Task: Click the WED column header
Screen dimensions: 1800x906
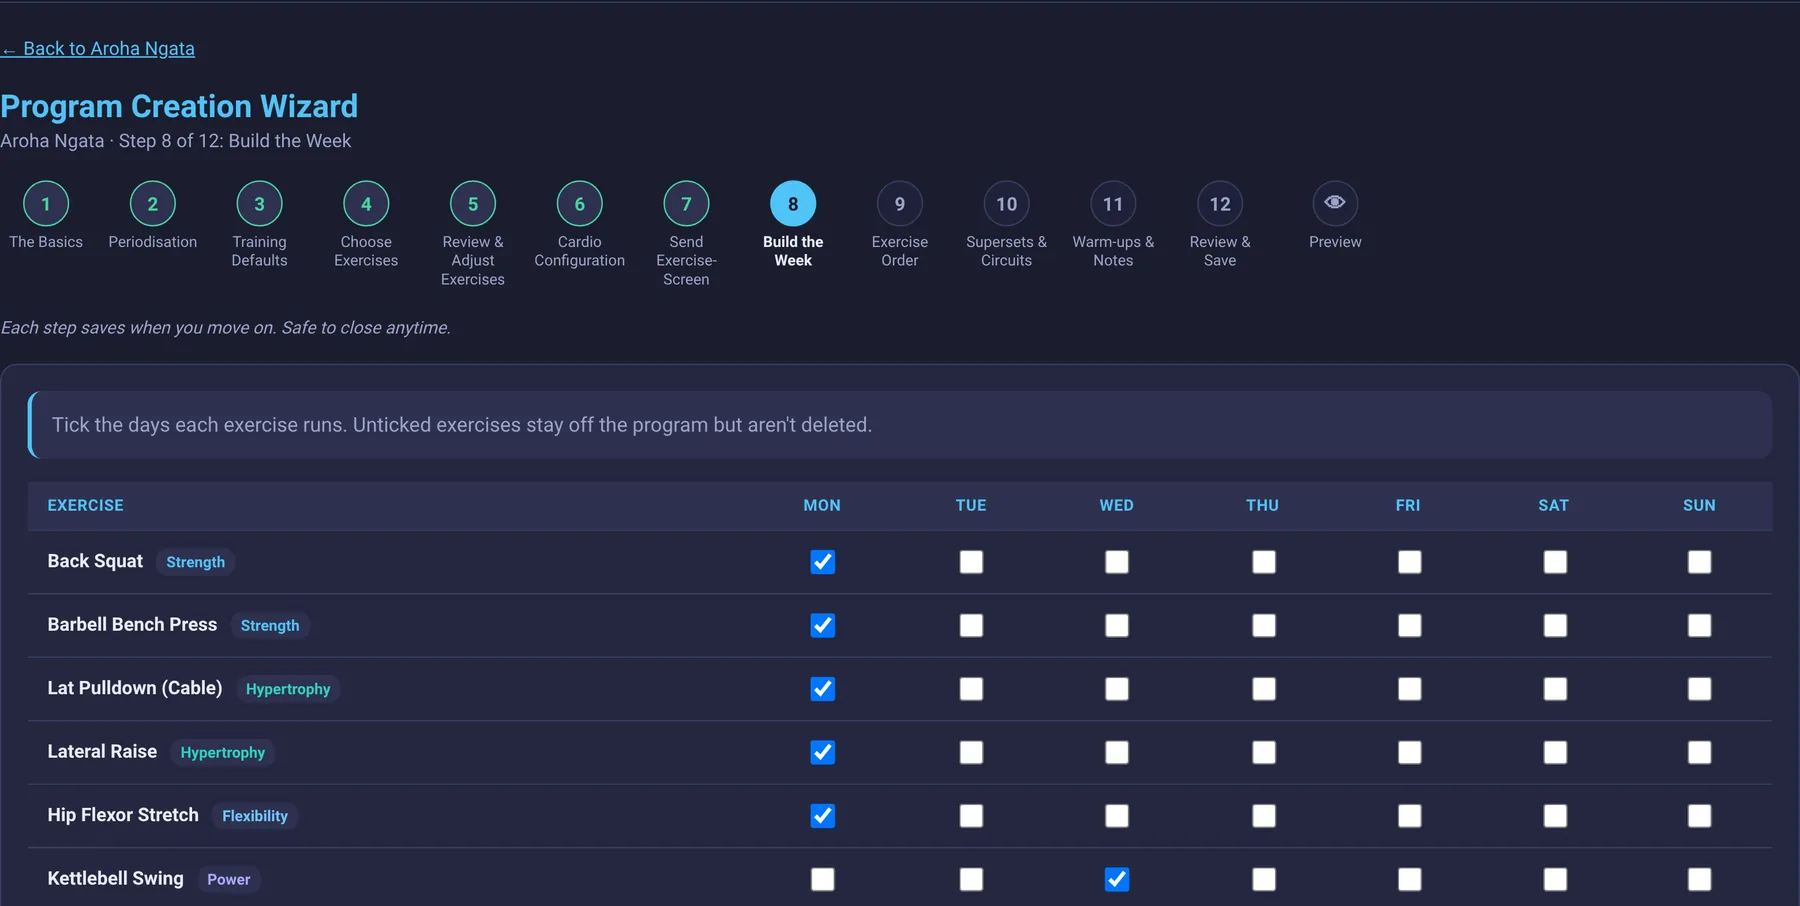Action: (x=1117, y=505)
